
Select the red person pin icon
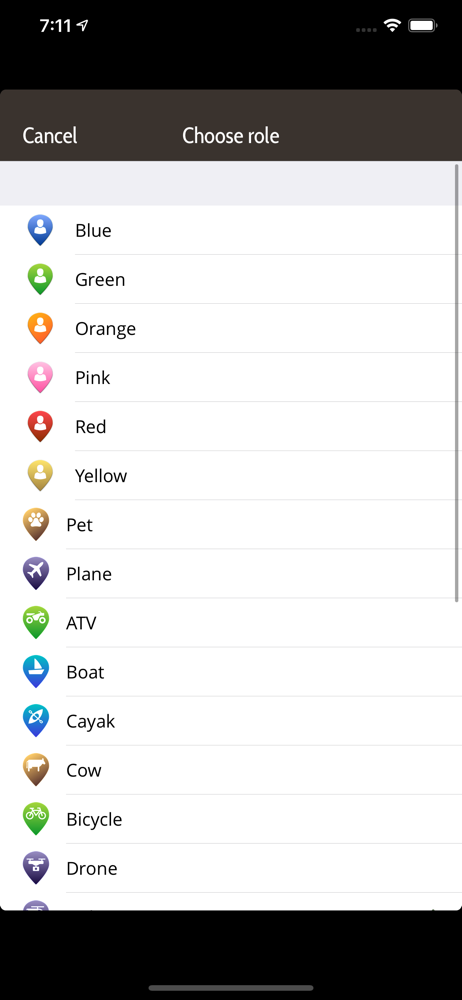pyautogui.click(x=40, y=427)
